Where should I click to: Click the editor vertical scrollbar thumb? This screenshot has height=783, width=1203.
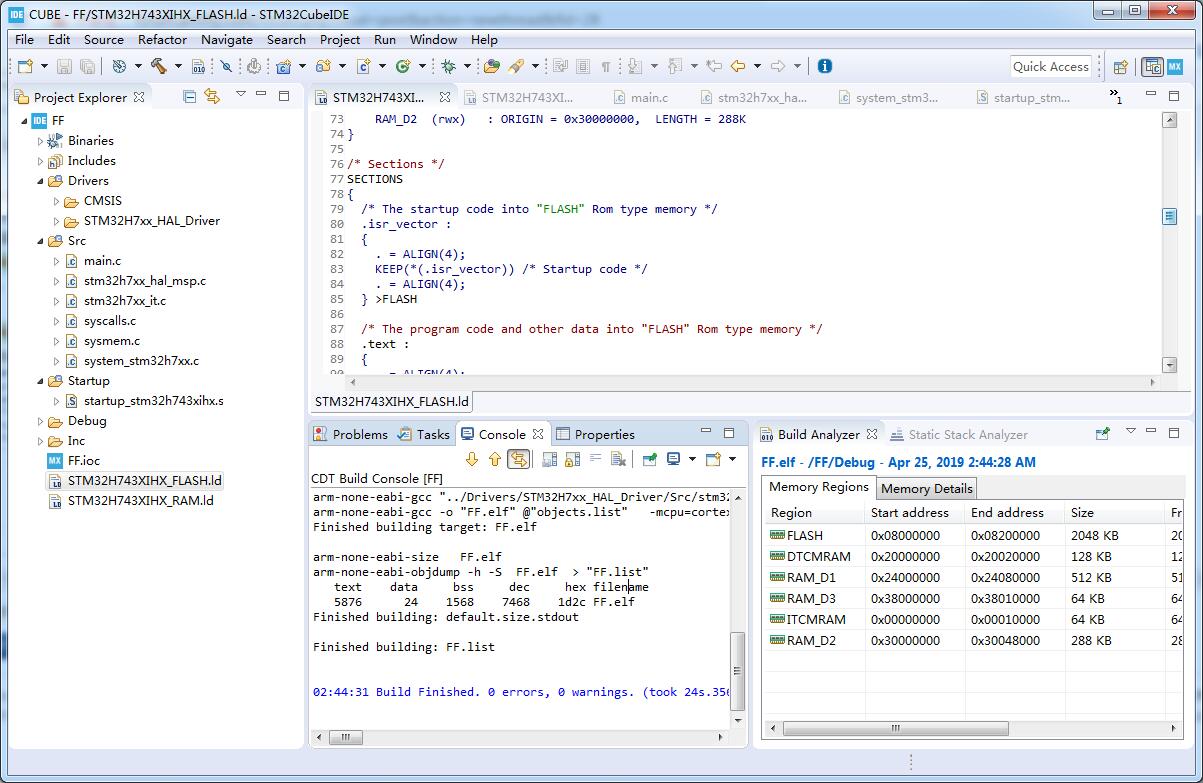[1169, 217]
